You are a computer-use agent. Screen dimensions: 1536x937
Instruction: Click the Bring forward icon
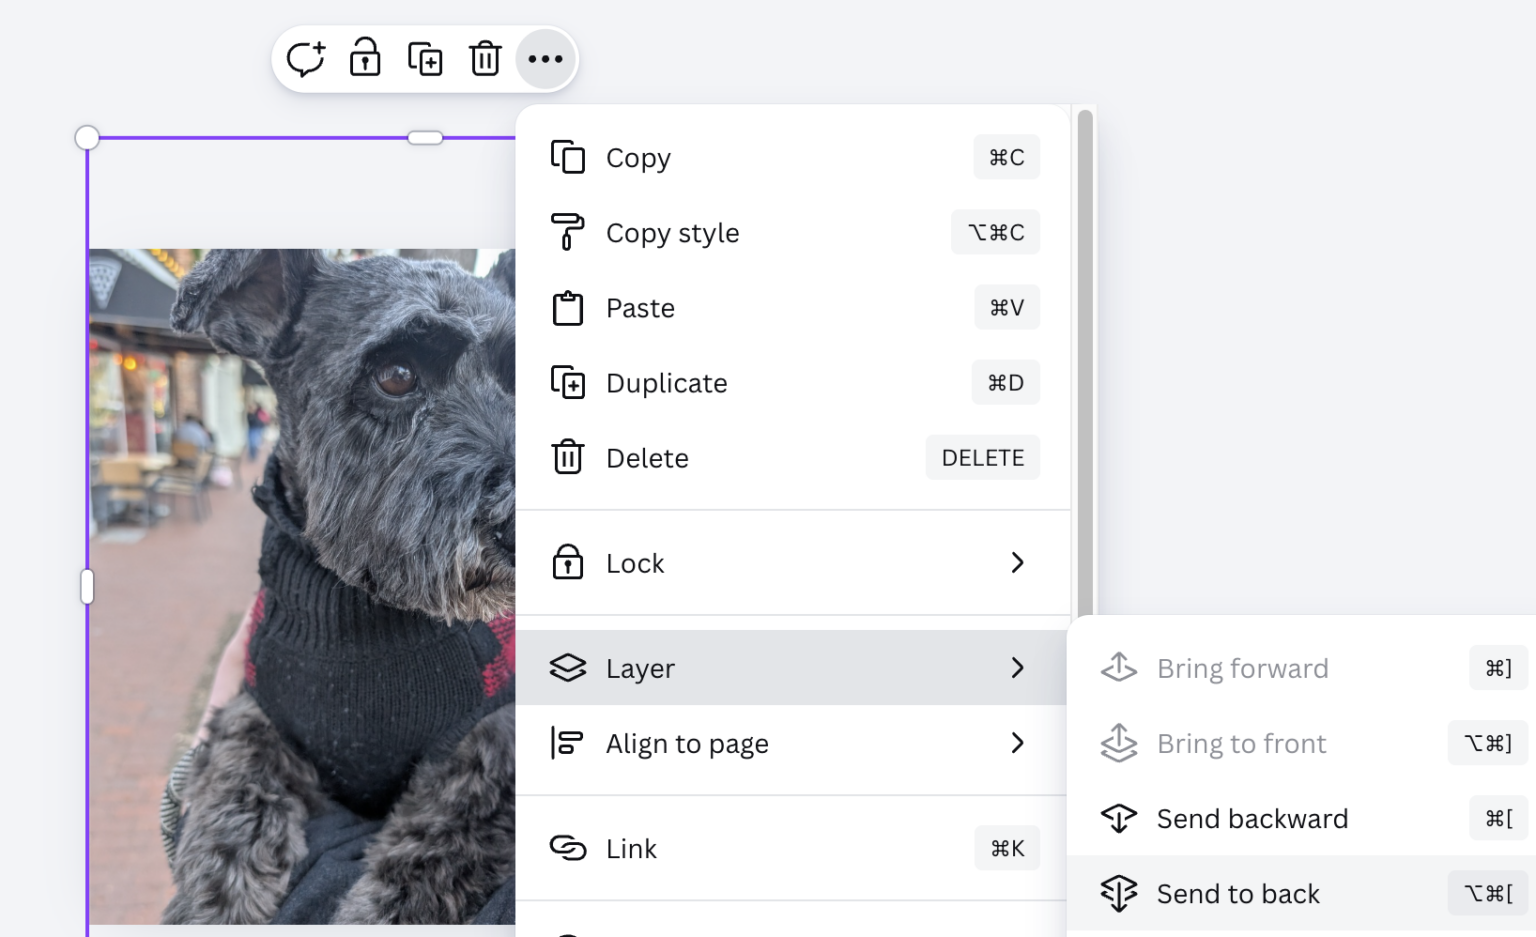tap(1119, 668)
